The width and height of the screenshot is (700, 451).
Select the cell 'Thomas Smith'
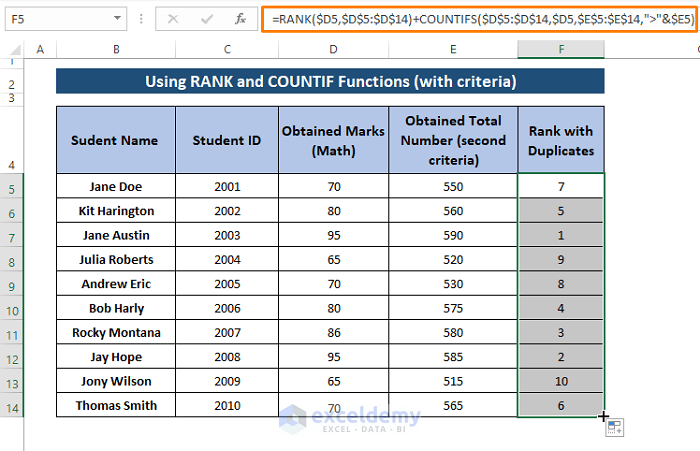click(x=116, y=405)
